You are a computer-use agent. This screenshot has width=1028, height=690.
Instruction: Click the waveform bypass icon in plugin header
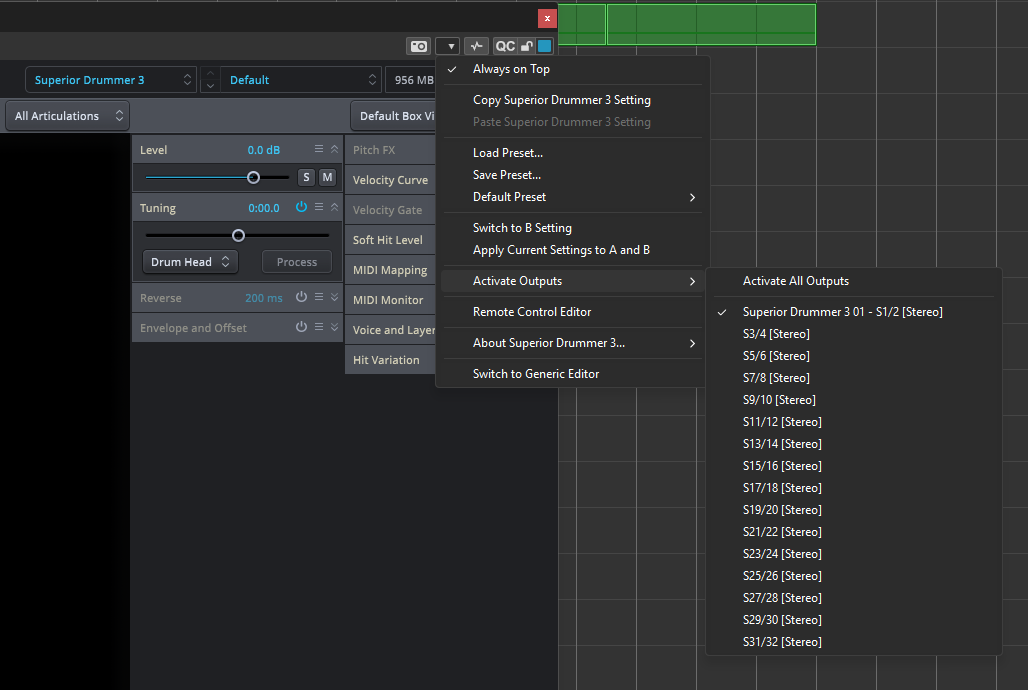pos(476,46)
